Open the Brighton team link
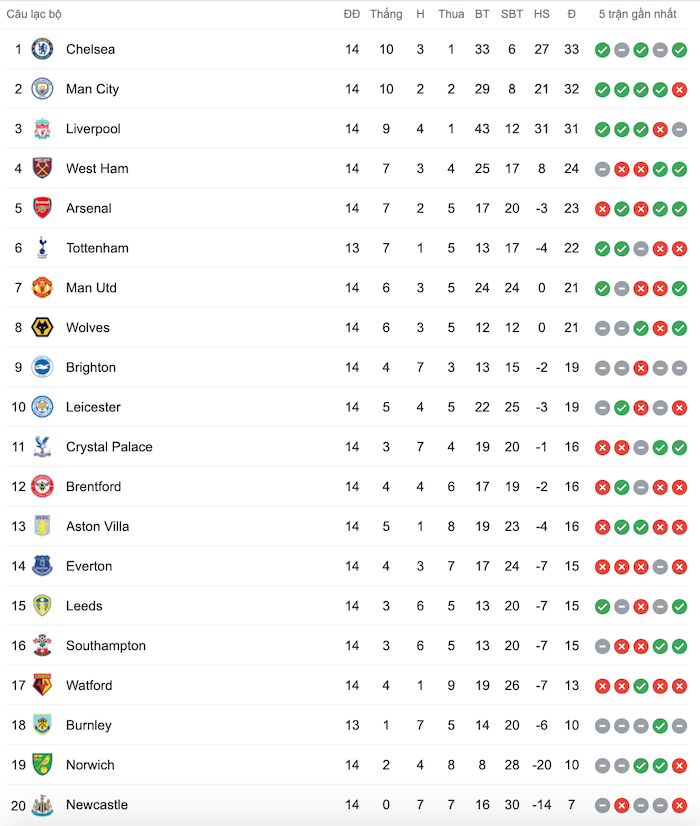 point(91,367)
